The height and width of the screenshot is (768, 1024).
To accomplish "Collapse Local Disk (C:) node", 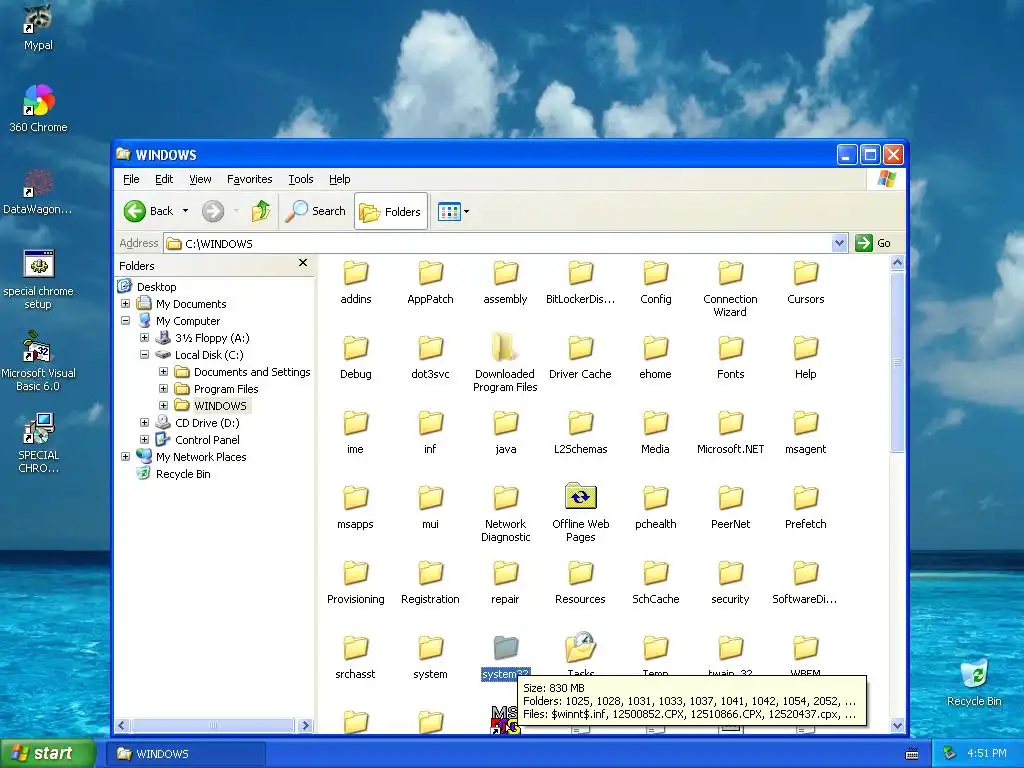I will click(x=144, y=355).
